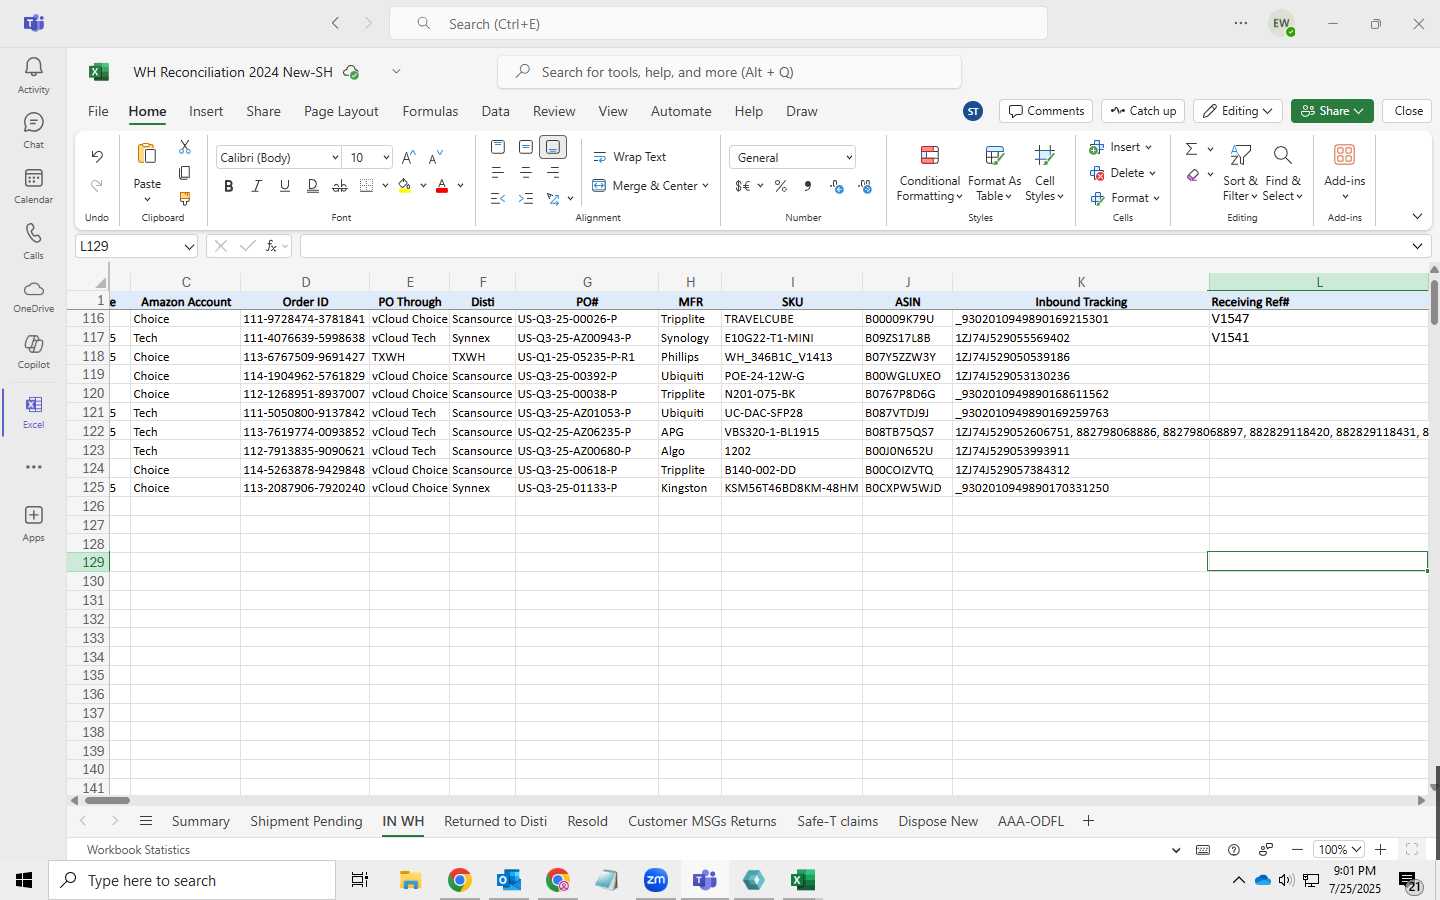Expand Merge & Center options arrow
Screen dimensions: 1440x900
[705, 186]
